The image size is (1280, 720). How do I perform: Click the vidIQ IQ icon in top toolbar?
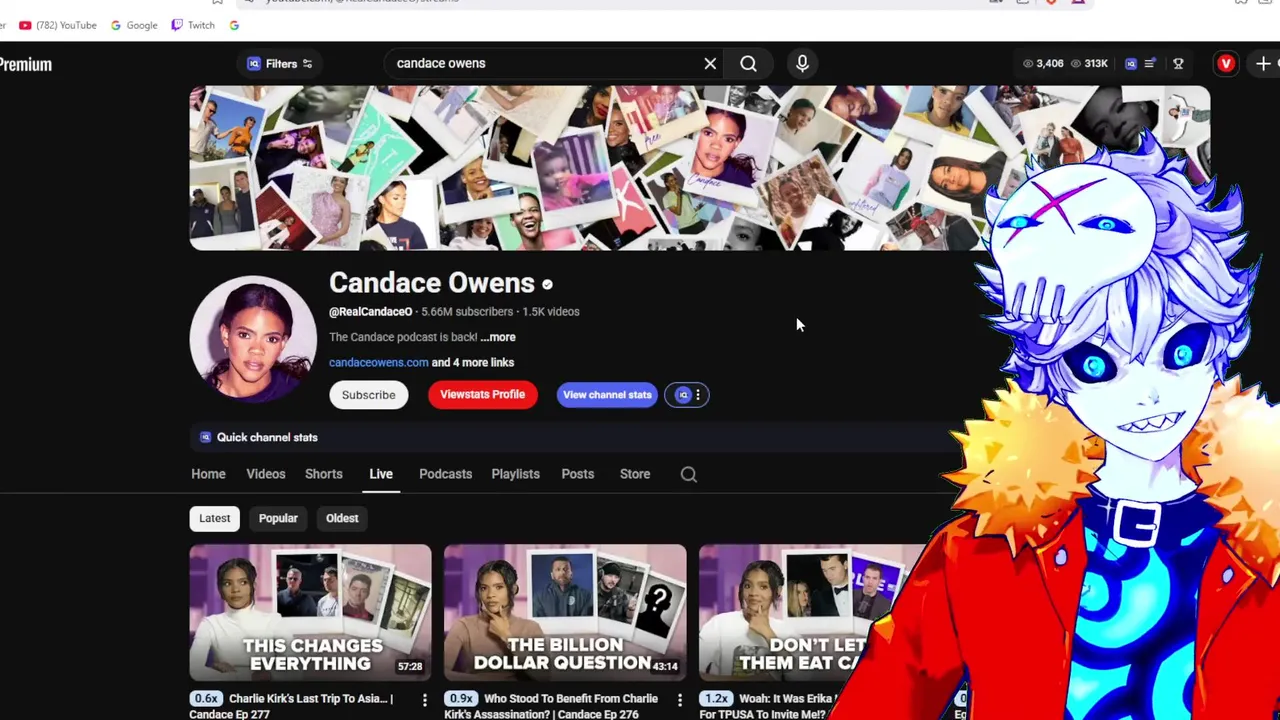[1131, 64]
